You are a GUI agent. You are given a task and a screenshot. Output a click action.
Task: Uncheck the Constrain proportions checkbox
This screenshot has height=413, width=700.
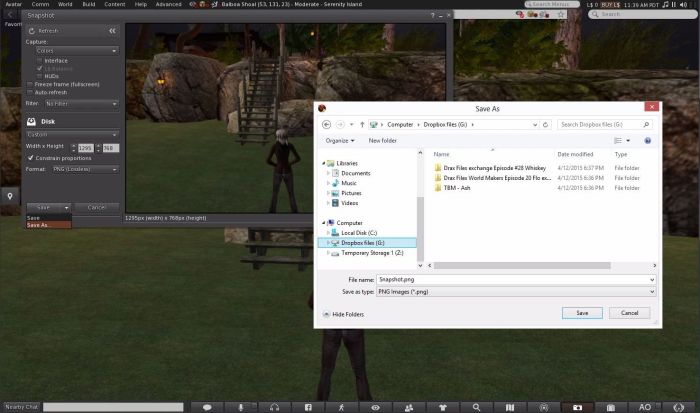(x=30, y=158)
